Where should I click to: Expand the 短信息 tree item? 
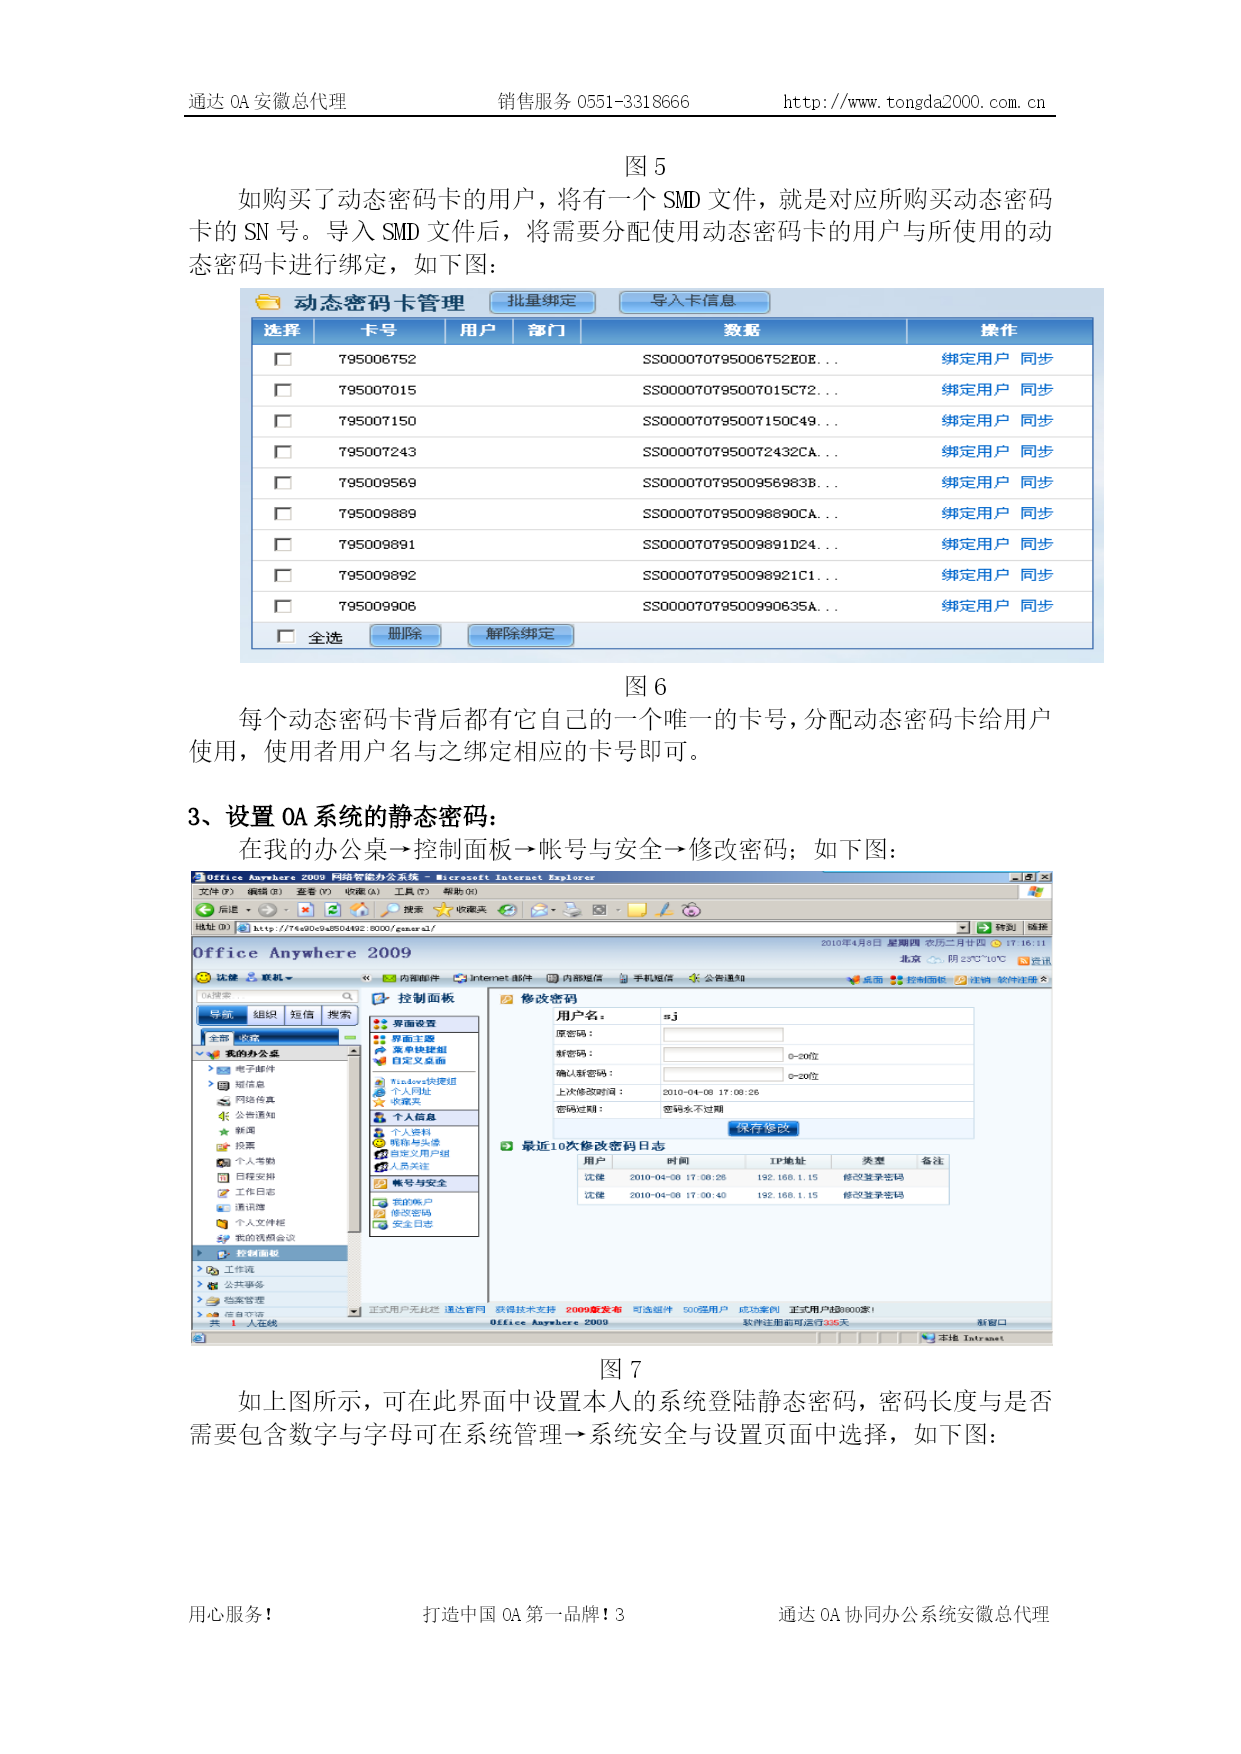[211, 1084]
